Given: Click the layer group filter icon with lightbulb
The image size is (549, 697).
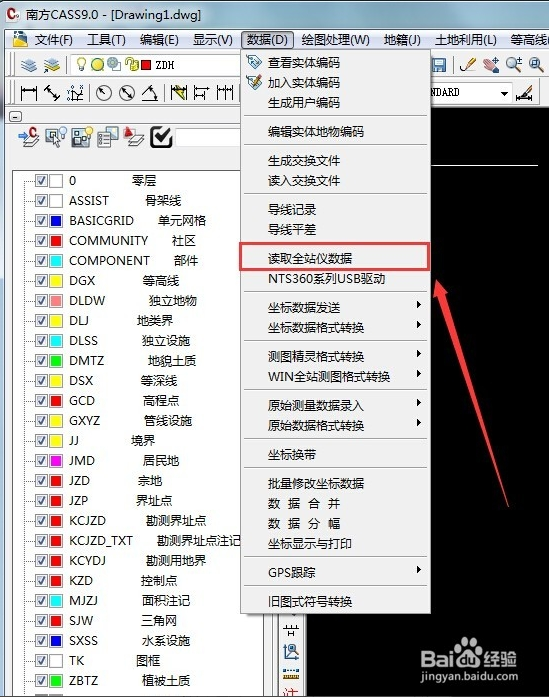Looking at the screenshot, I should coord(82,137).
